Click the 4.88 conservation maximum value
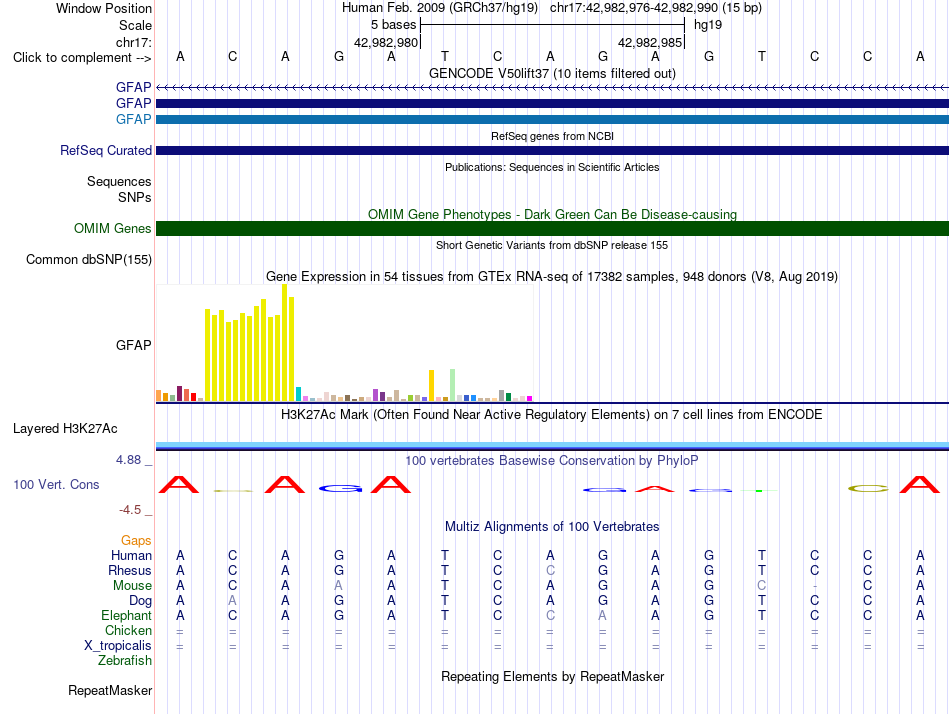This screenshot has width=950, height=714. point(128,460)
